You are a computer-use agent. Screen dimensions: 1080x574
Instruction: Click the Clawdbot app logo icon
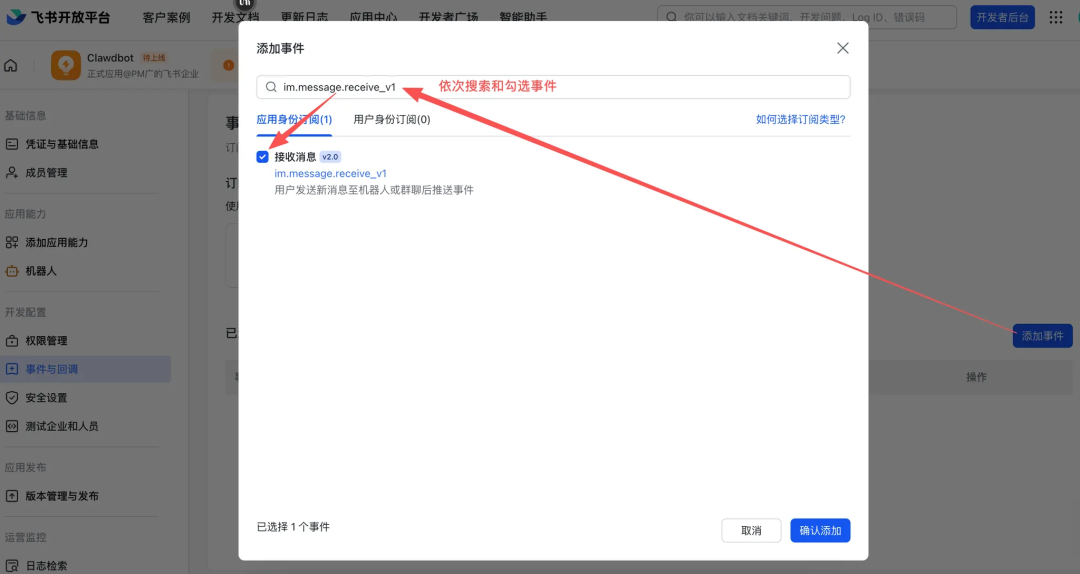tap(66, 66)
